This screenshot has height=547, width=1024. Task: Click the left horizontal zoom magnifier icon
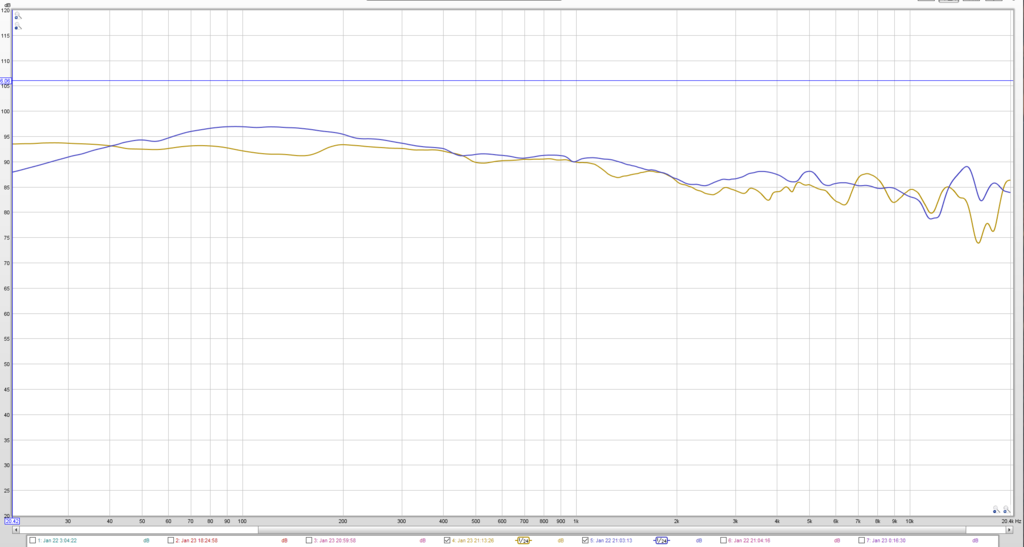tap(995, 509)
